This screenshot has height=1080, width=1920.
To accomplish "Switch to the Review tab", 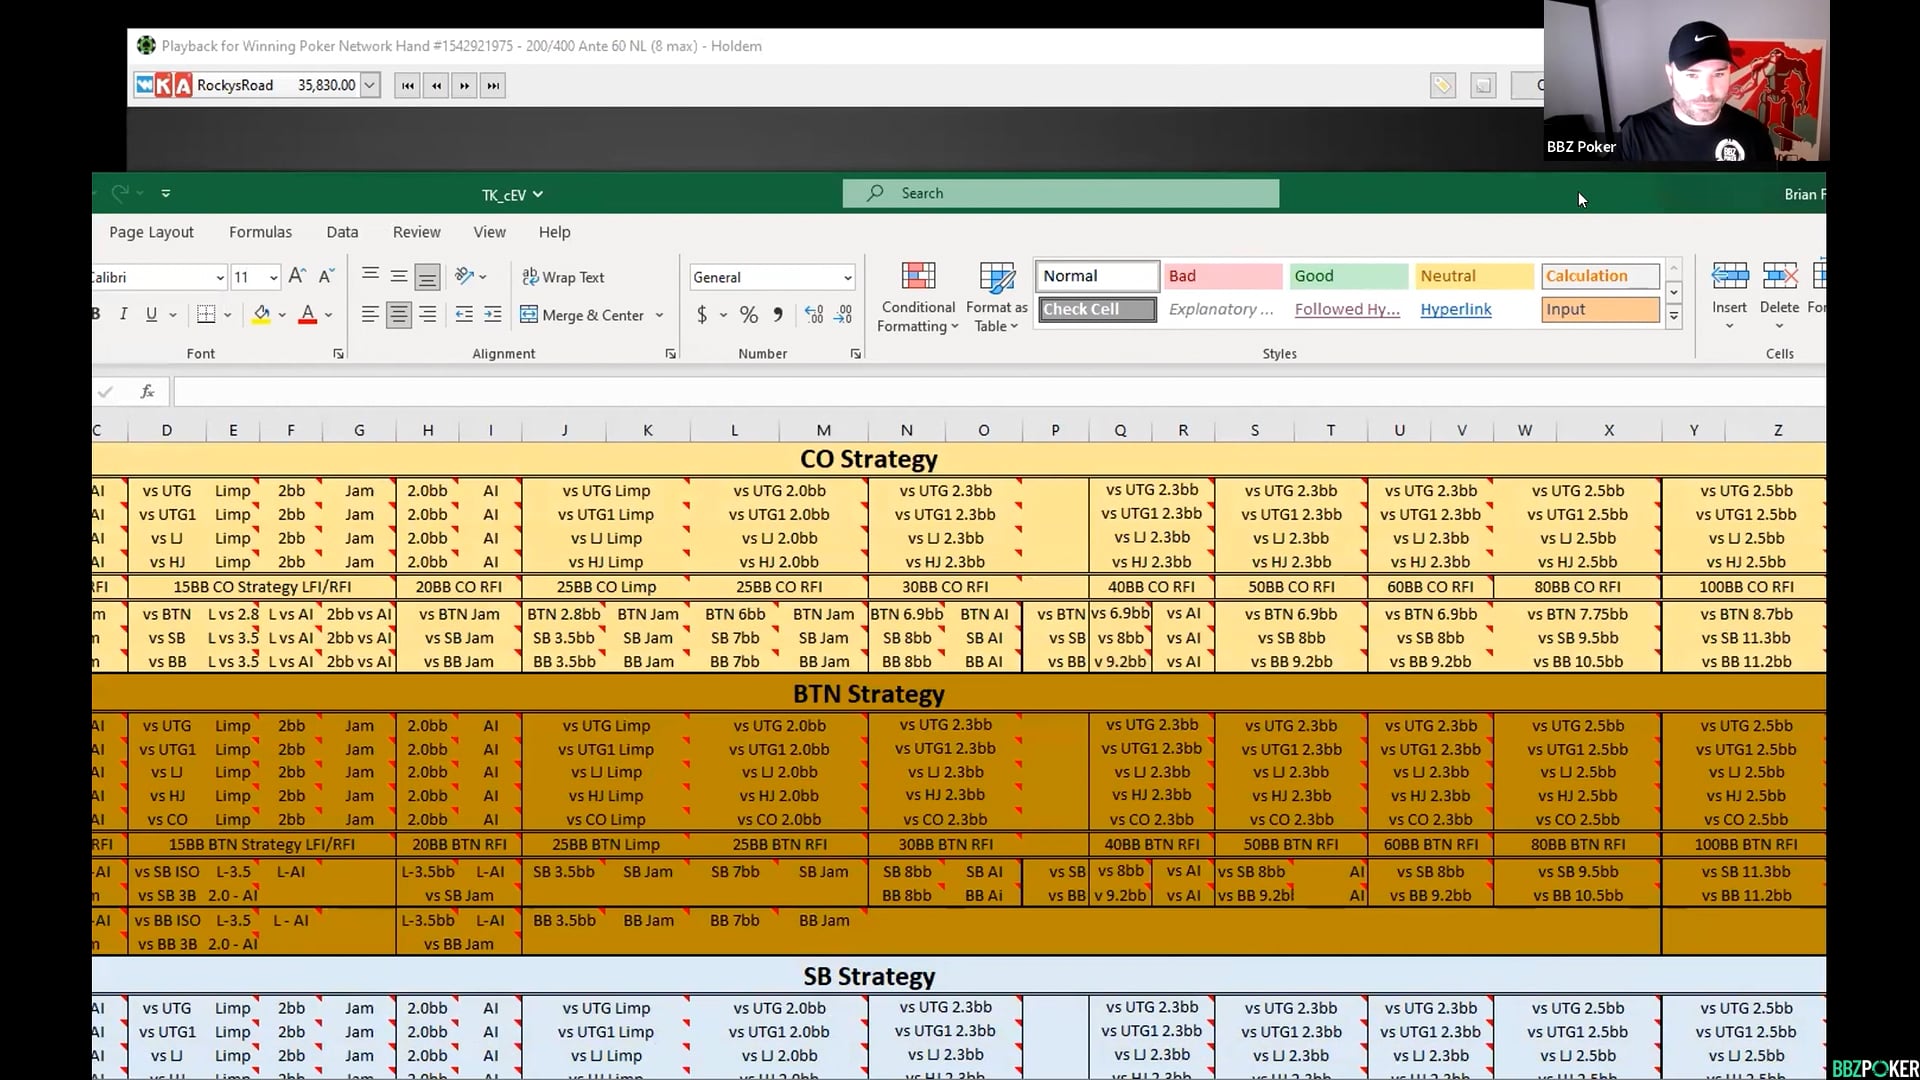I will click(x=416, y=232).
